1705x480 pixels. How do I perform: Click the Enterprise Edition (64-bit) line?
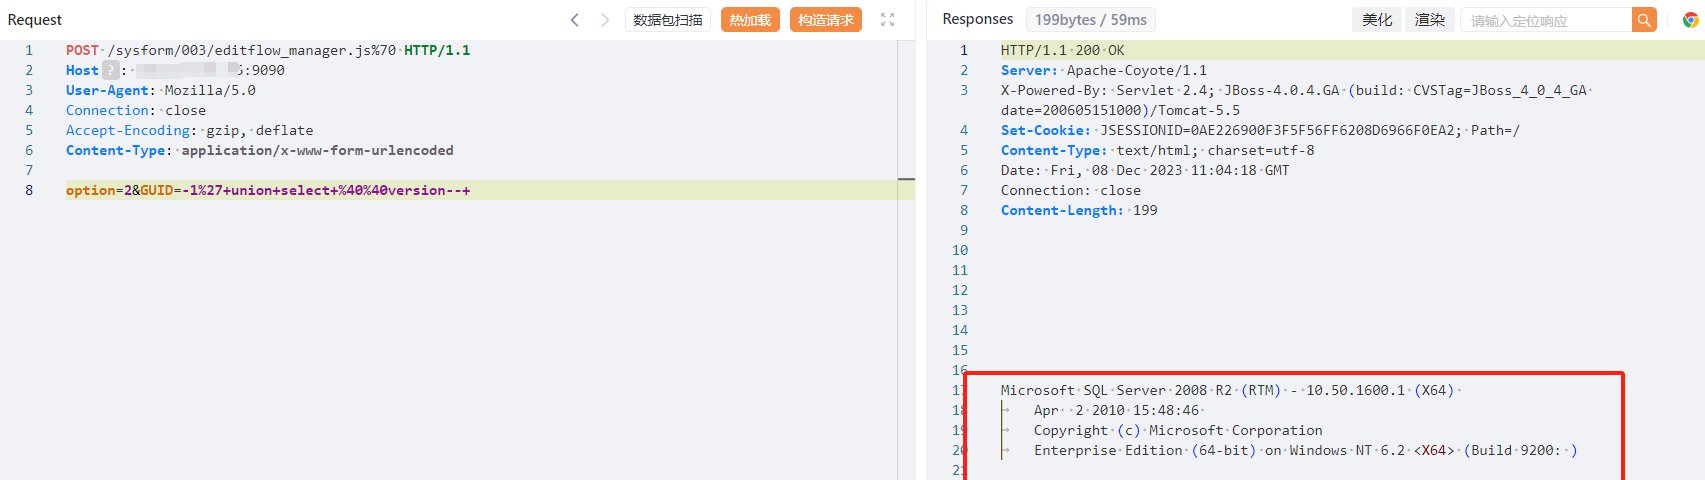click(x=1305, y=450)
